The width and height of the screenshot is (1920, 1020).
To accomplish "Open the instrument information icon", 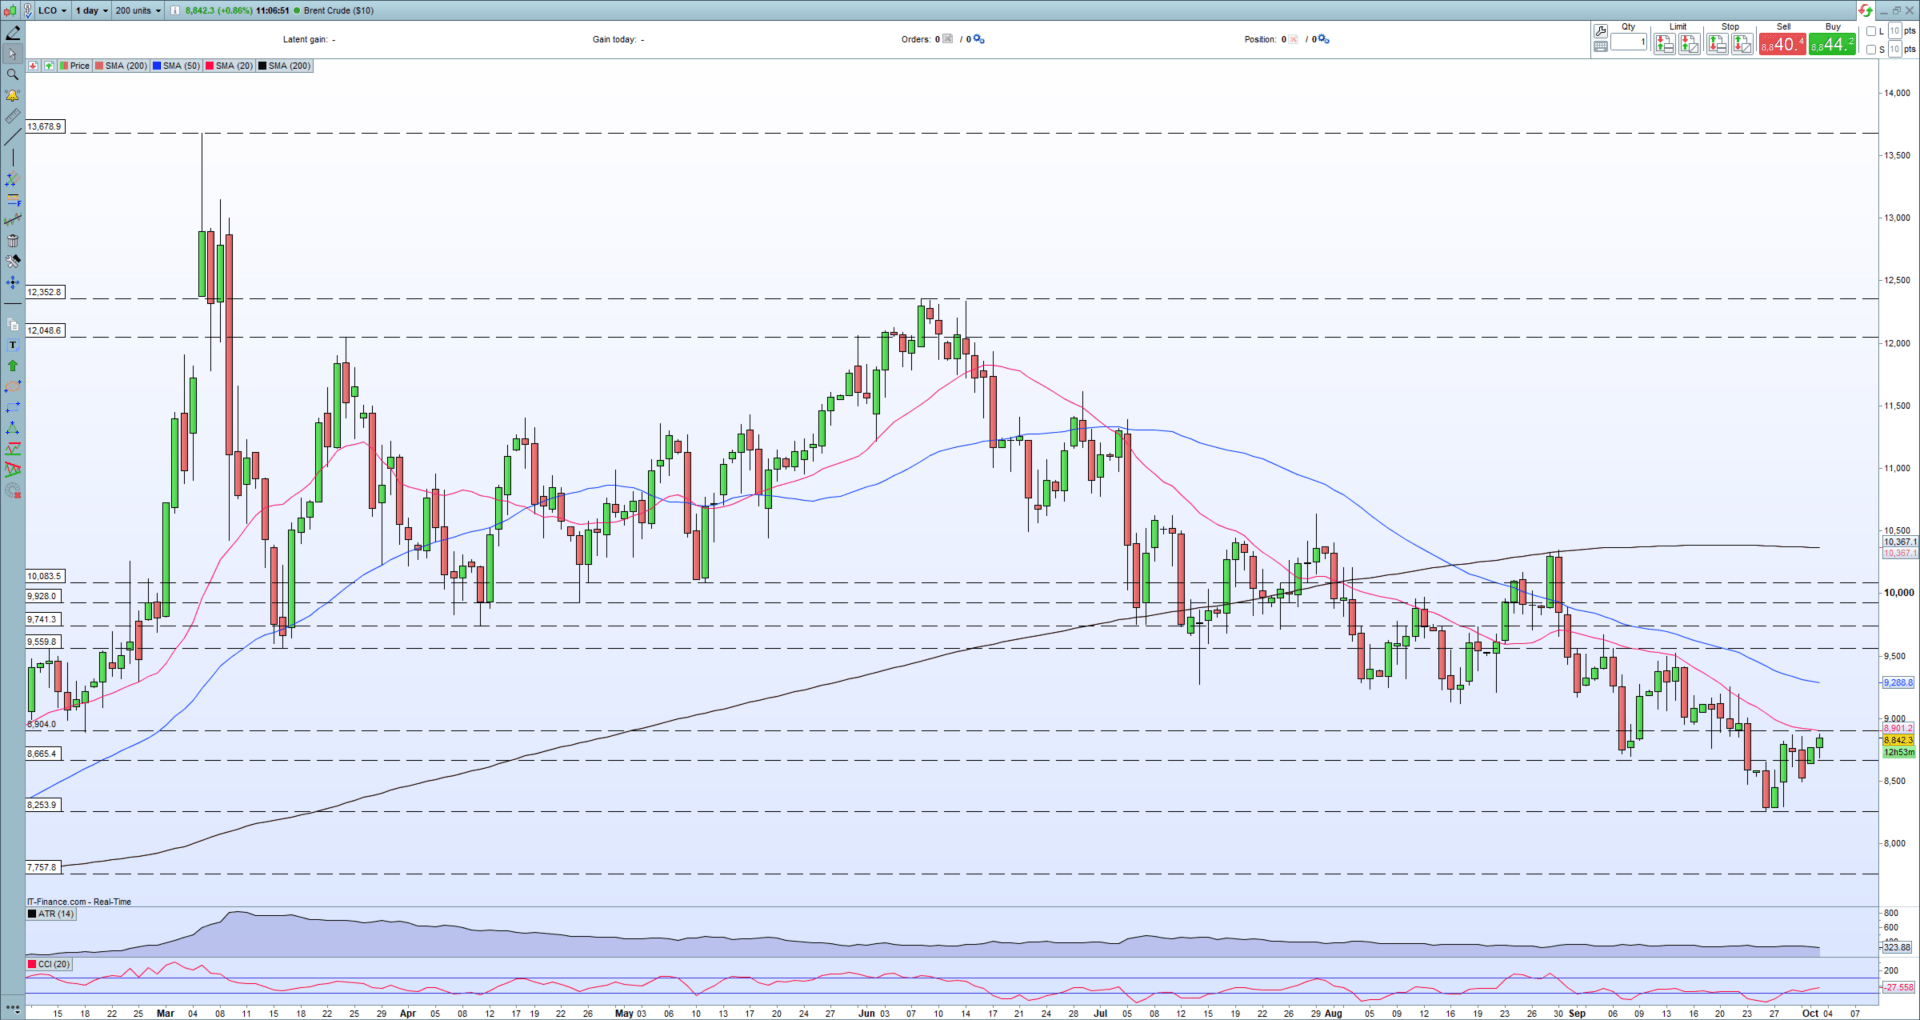I will 175,10.
